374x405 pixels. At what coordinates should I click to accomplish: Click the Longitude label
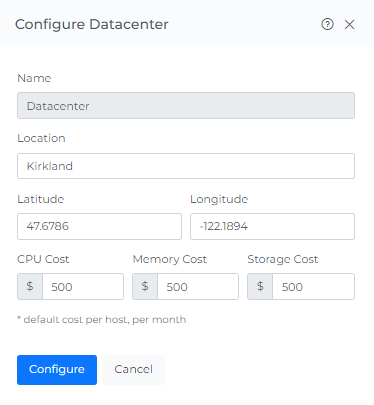pos(219,199)
